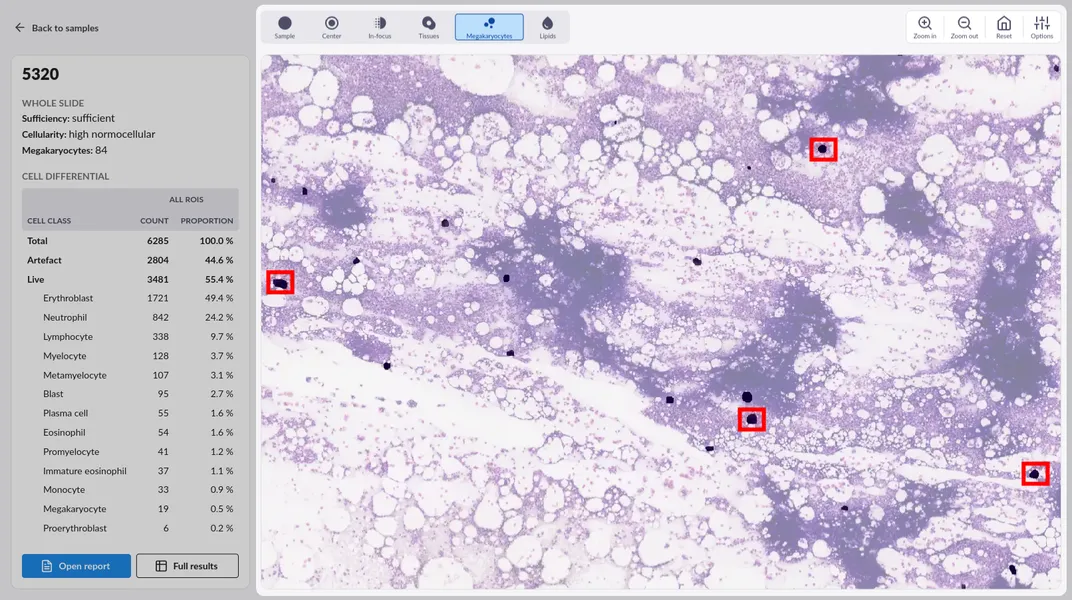
Task: Enable the Lipids overlay
Action: tap(547, 27)
